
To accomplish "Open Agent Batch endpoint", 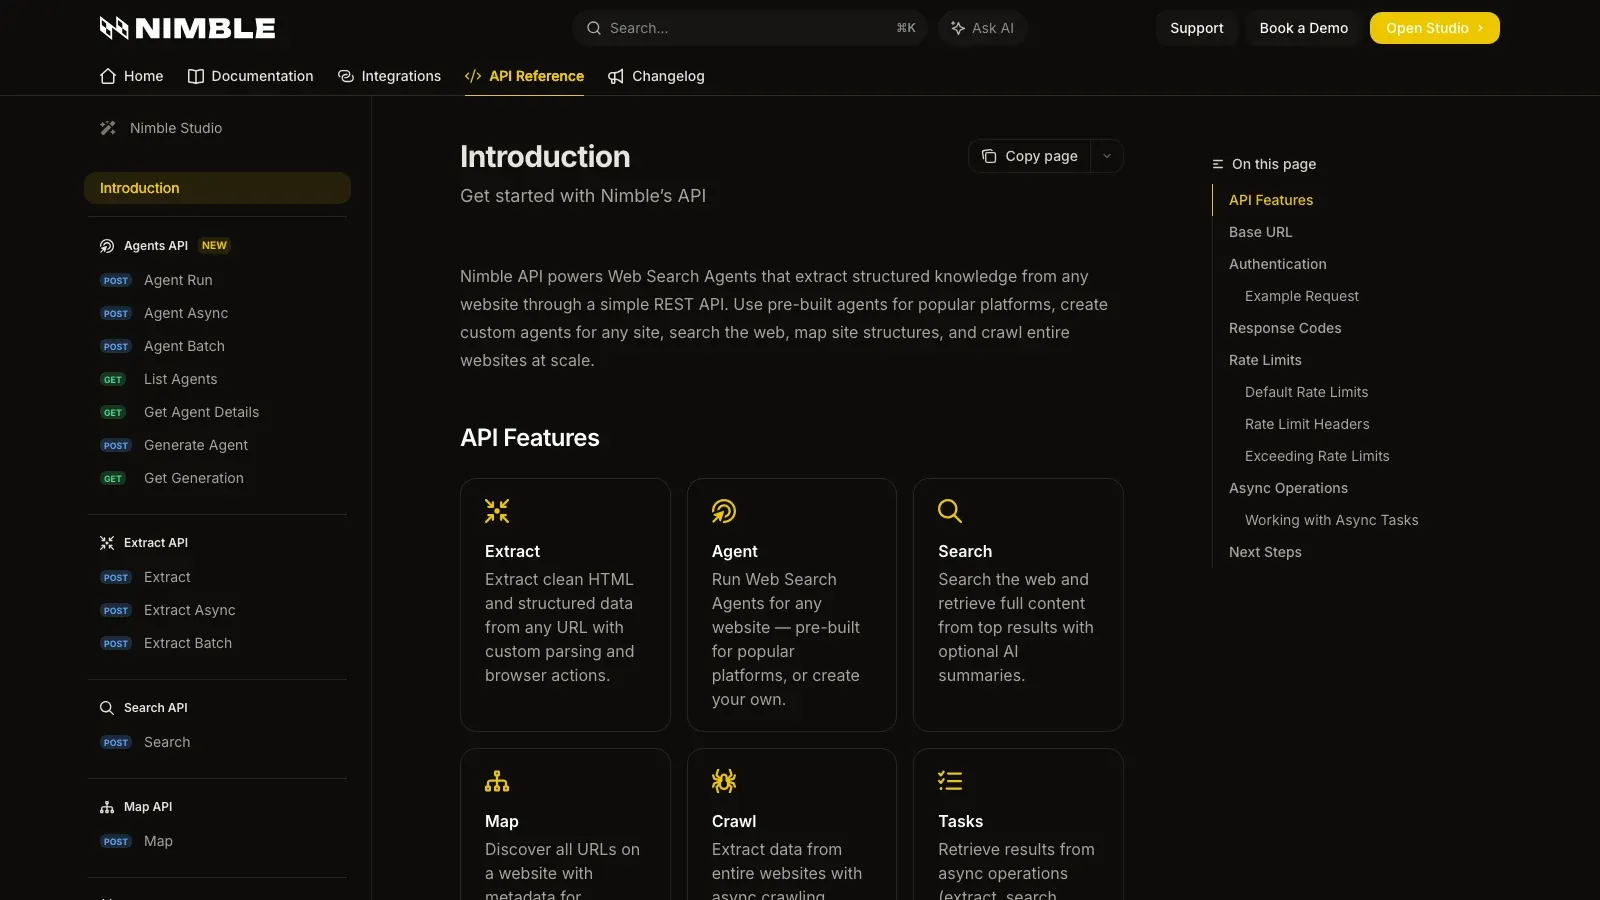I will coord(217,346).
